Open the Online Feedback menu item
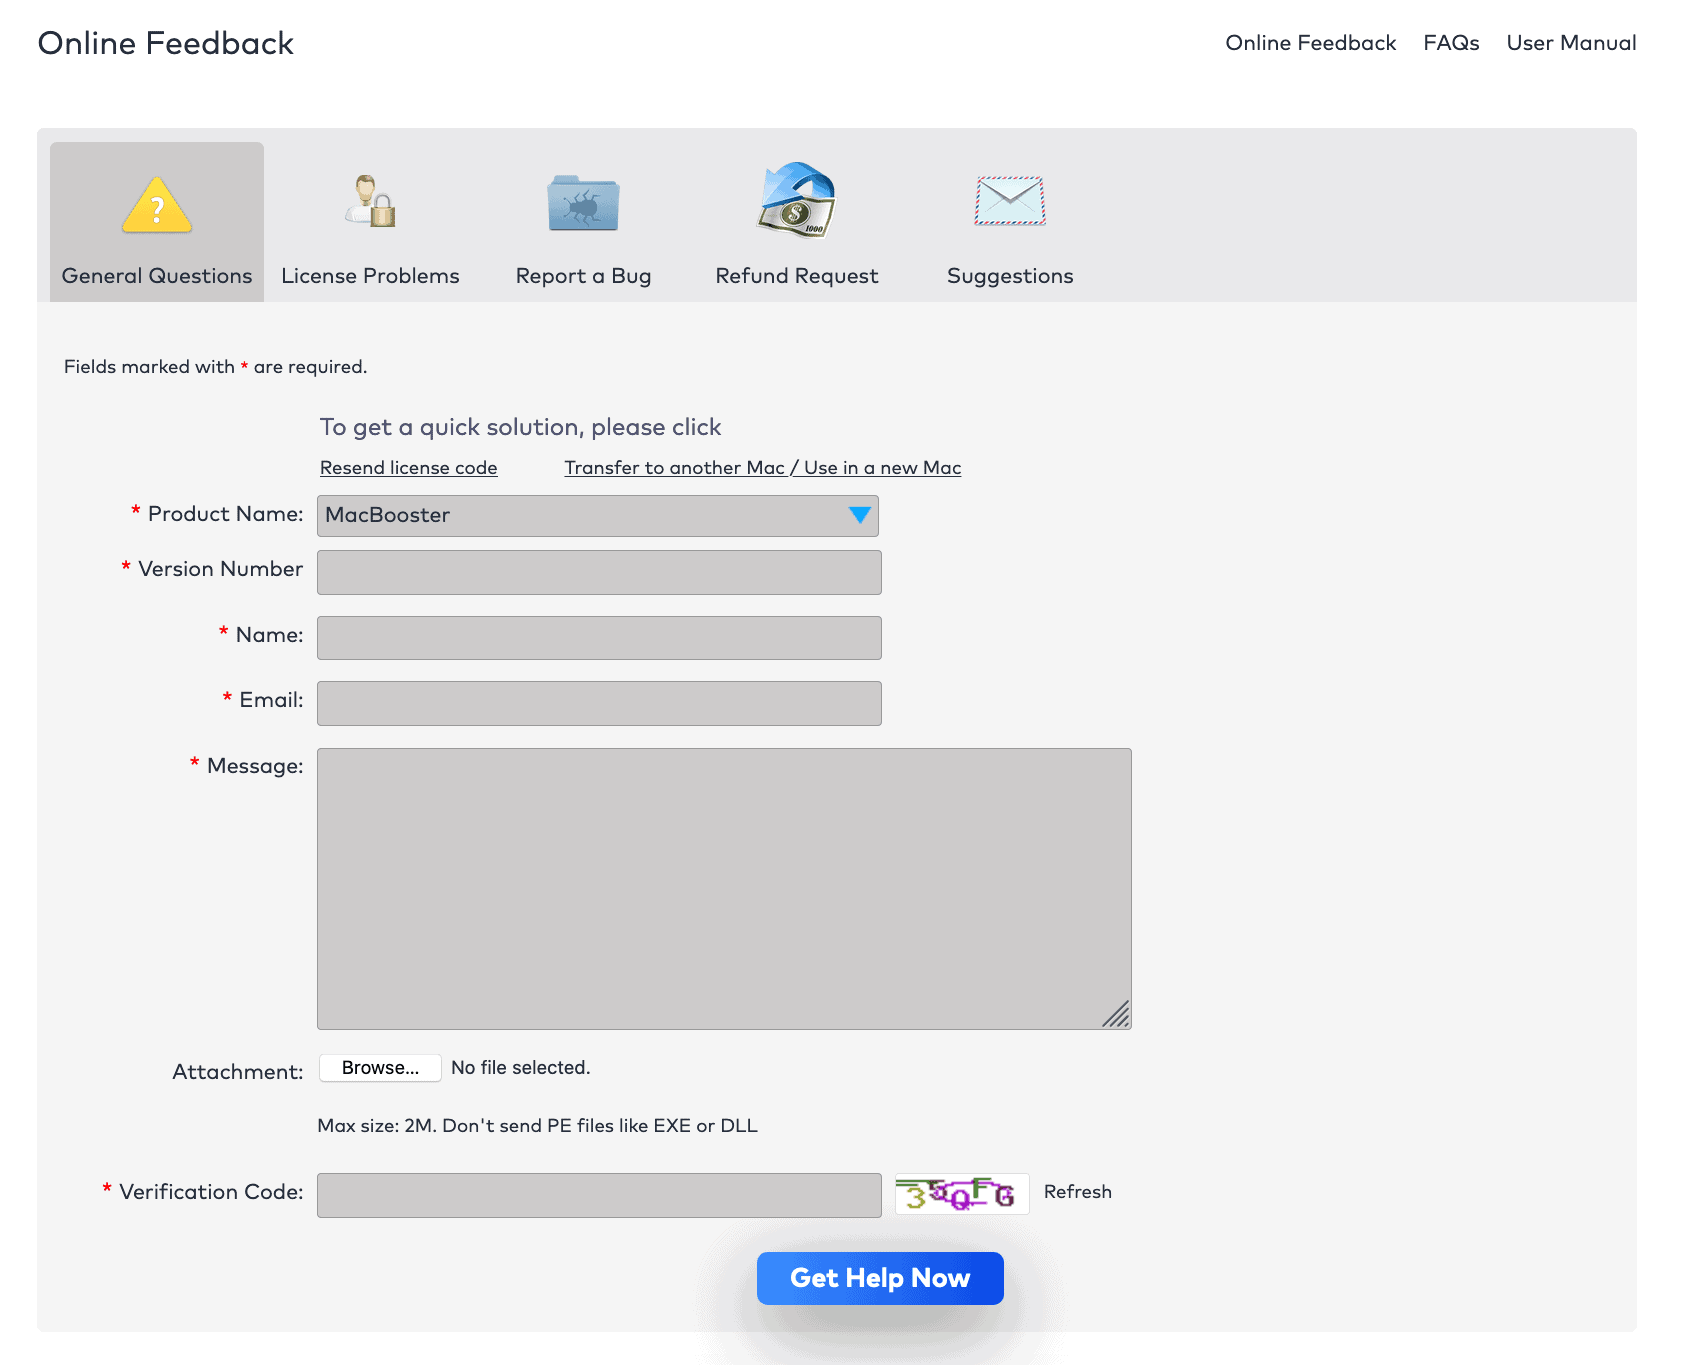 [x=1311, y=42]
